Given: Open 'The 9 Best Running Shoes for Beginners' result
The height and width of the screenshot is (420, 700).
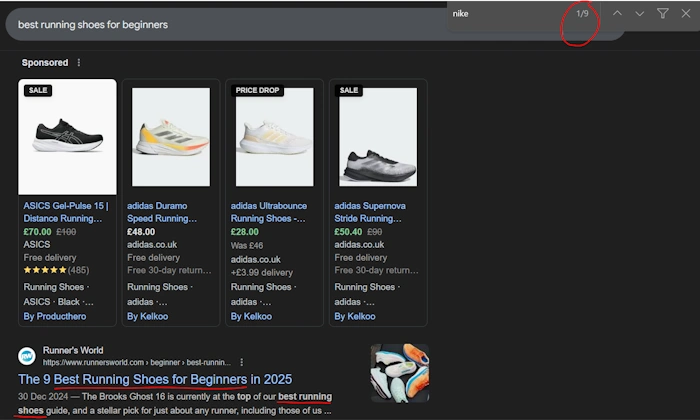Looking at the screenshot, I should click(x=155, y=379).
